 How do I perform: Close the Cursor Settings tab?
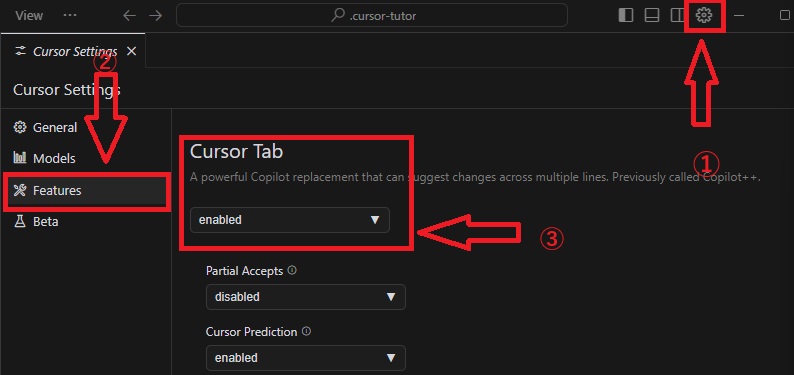click(131, 51)
